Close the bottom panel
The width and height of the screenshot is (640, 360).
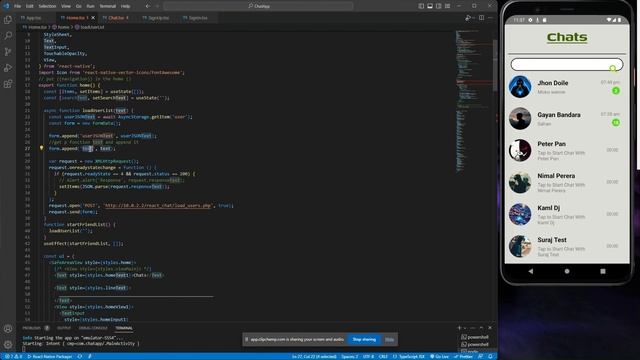490,328
